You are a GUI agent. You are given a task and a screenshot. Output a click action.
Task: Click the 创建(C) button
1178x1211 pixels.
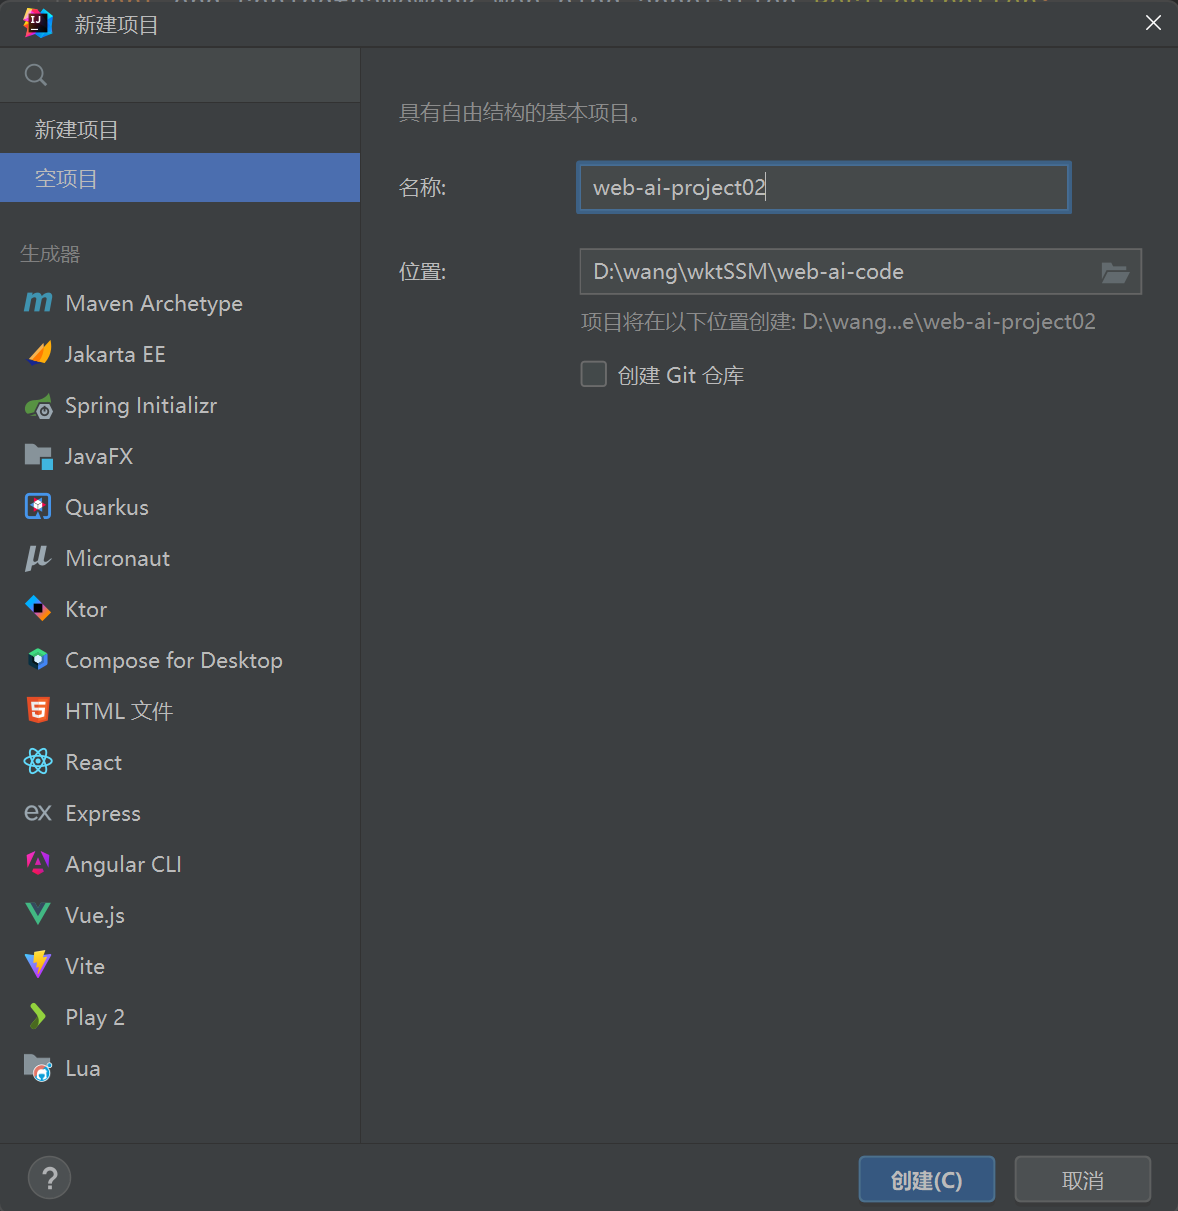coord(926,1180)
